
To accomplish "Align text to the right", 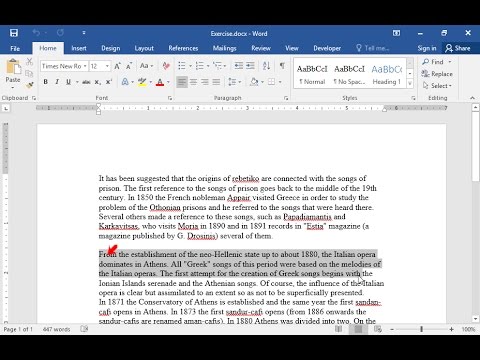I will pos(205,82).
